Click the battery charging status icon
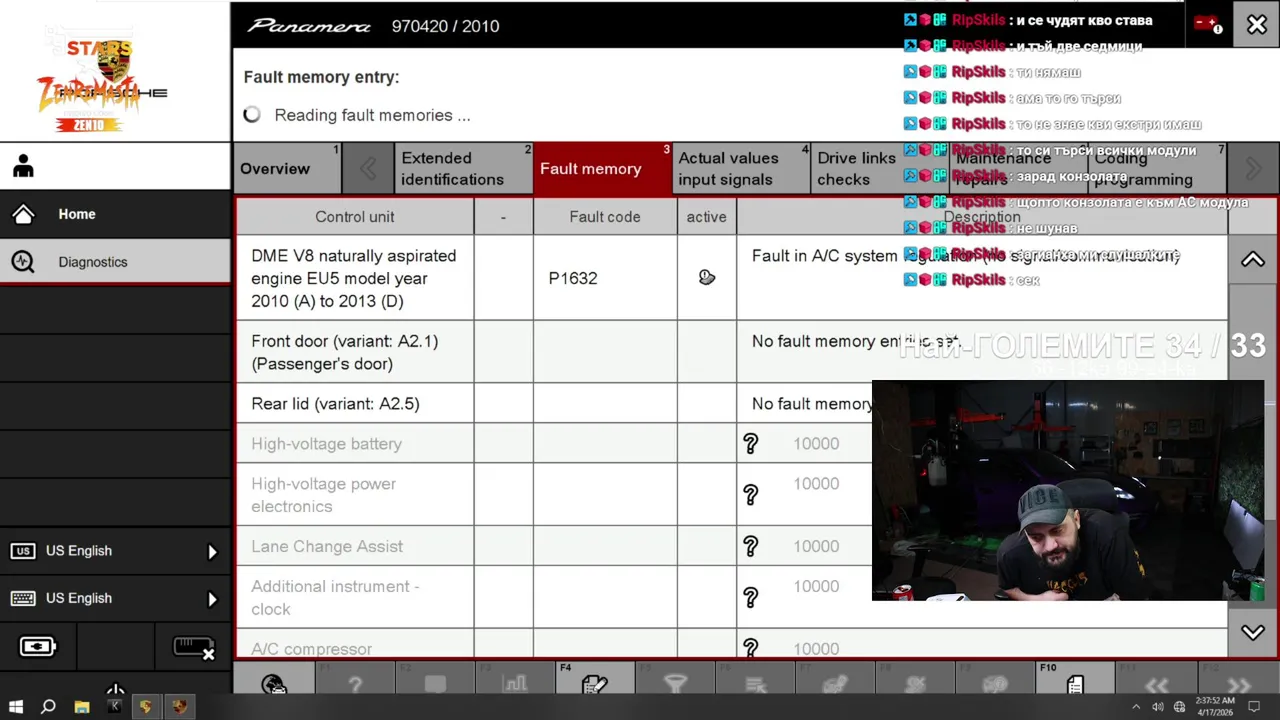Screen dimensions: 1280x720 [38, 647]
